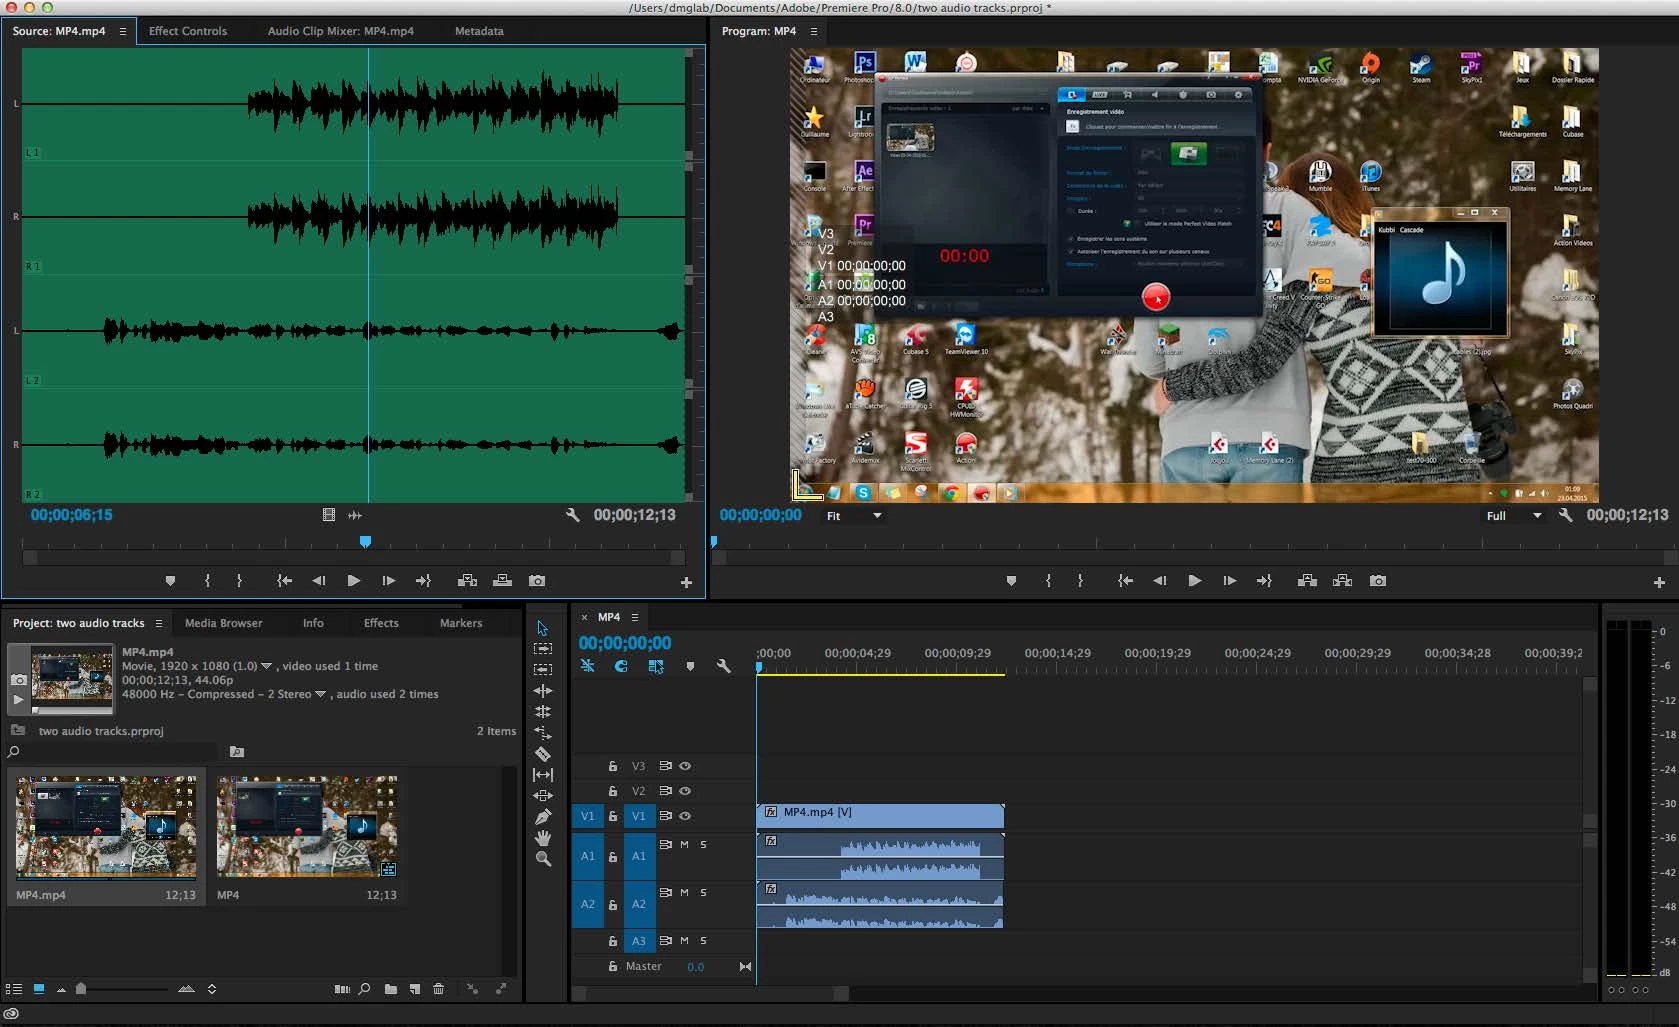The width and height of the screenshot is (1679, 1027).
Task: Mute audio track A1
Action: [x=684, y=844]
